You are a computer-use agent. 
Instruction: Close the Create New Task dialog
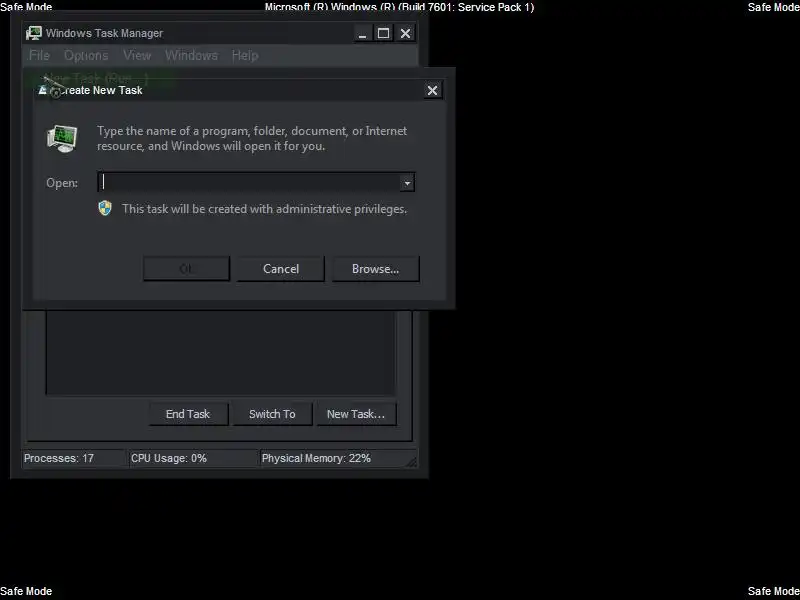pos(432,90)
